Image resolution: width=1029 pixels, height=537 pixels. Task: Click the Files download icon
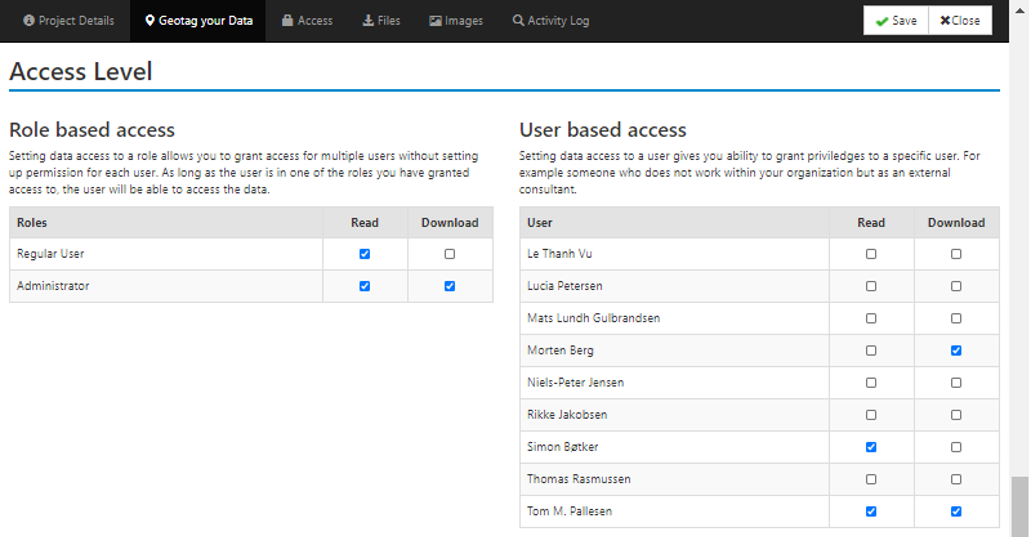point(368,20)
